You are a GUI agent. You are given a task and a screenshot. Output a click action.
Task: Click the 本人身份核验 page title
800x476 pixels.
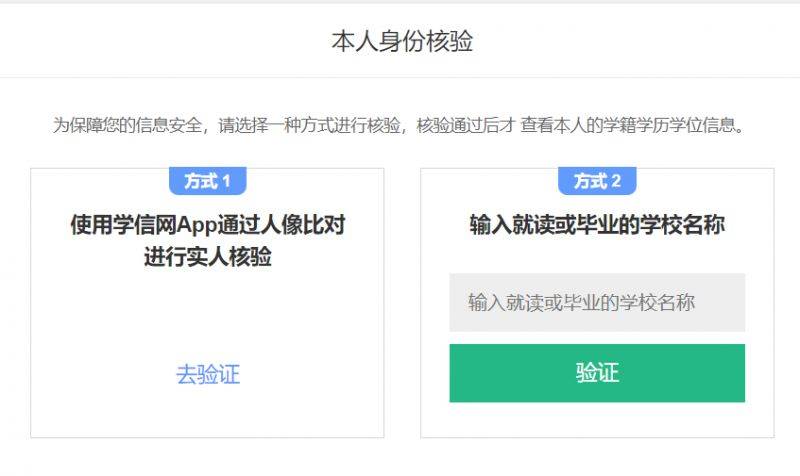pyautogui.click(x=402, y=41)
